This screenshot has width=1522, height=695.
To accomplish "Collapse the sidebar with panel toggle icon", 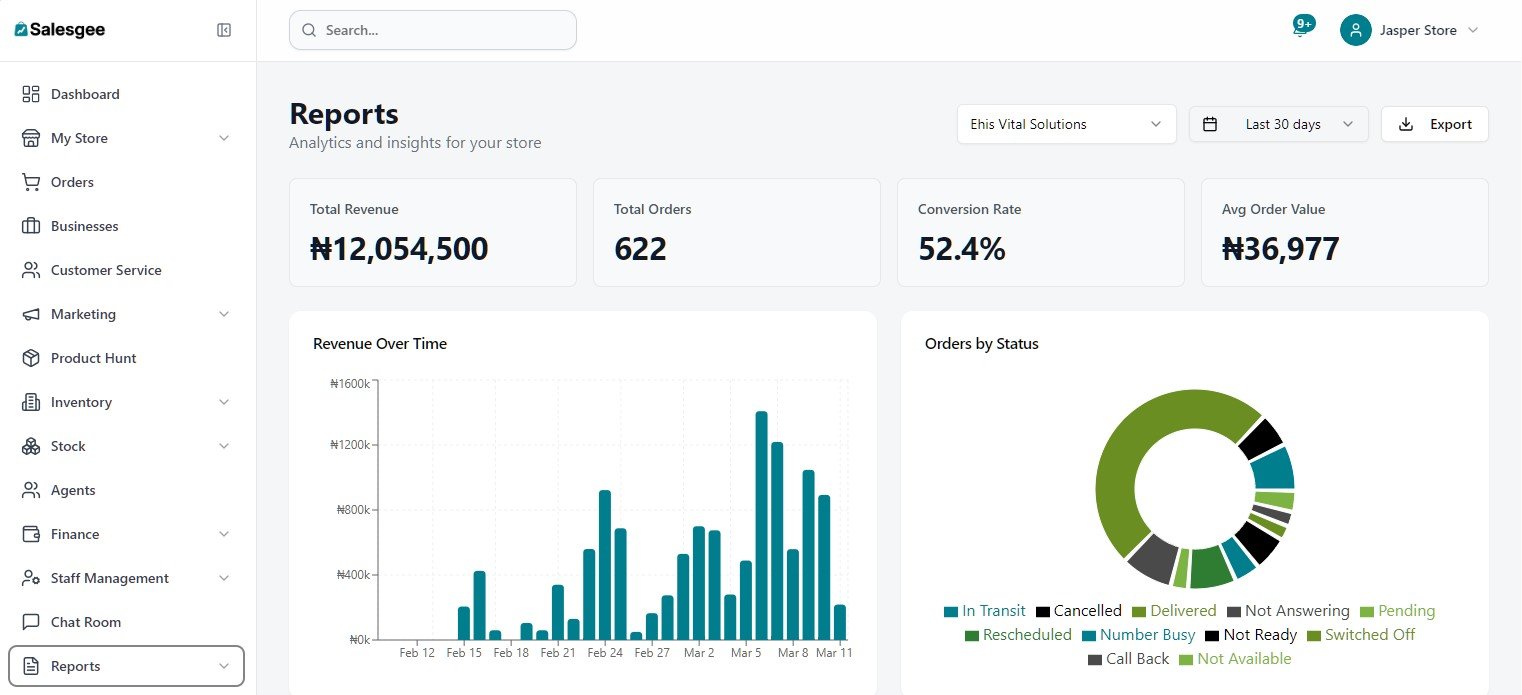I will pos(225,29).
